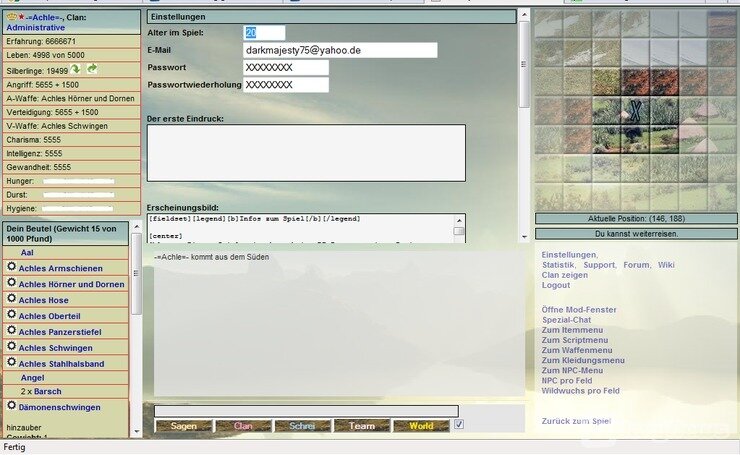Click the Clan chat button
Viewport: 740px width, 455px height.
click(x=243, y=426)
